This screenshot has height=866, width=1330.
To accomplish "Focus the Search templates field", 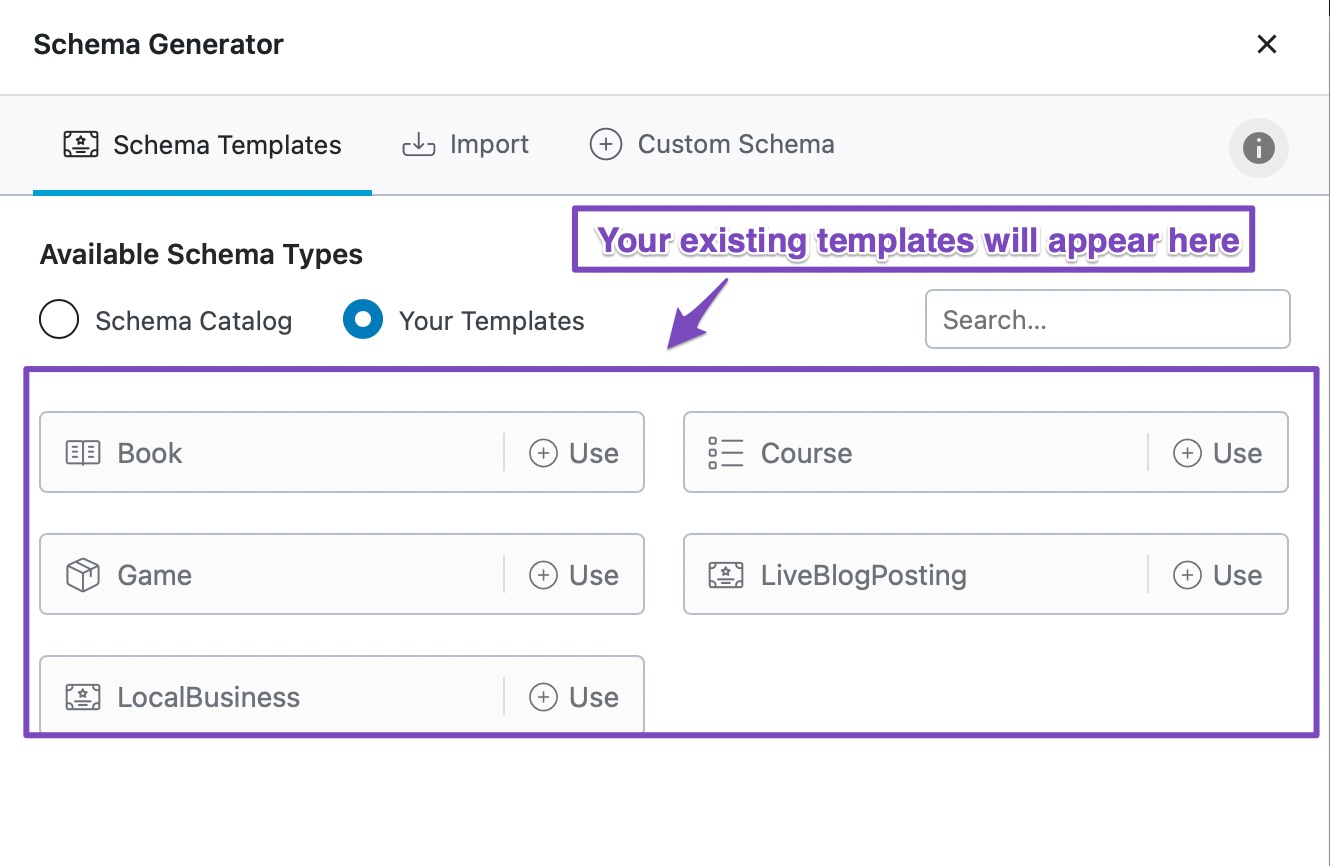I will (1107, 319).
